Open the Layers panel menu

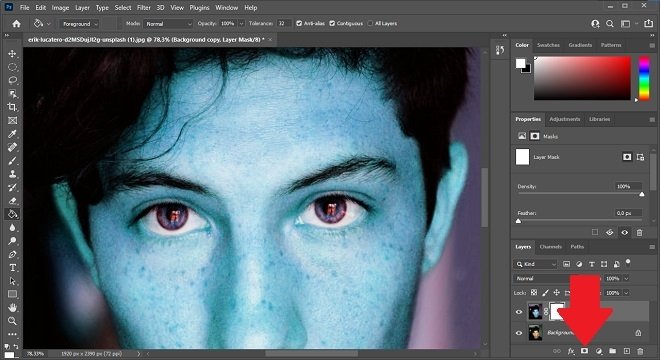pyautogui.click(x=652, y=247)
